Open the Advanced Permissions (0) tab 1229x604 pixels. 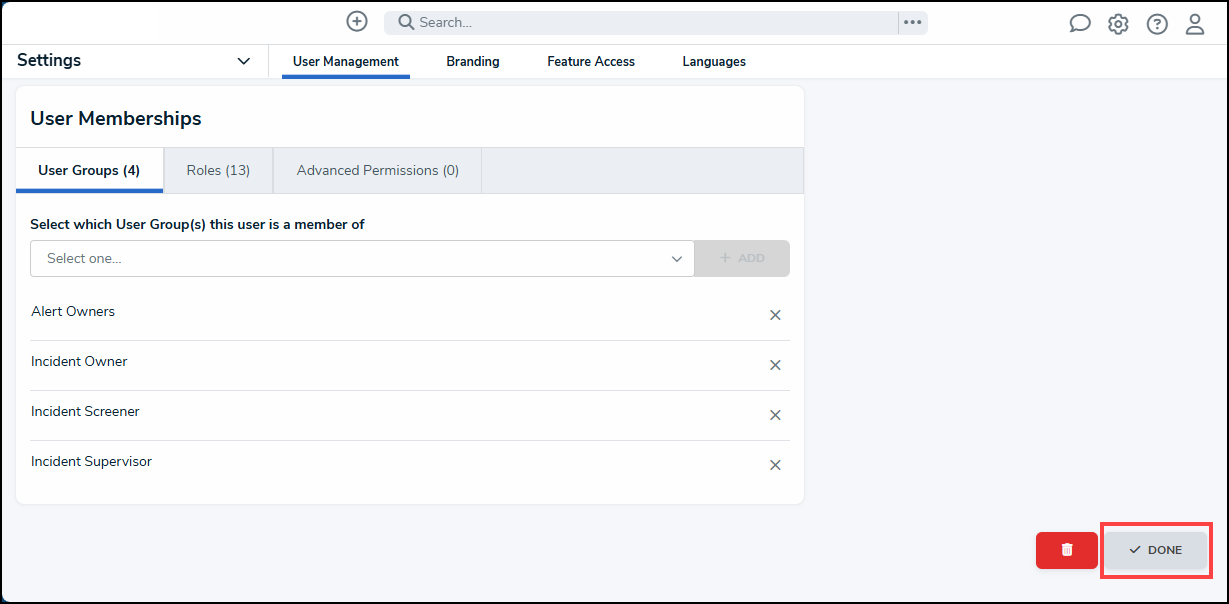[378, 170]
